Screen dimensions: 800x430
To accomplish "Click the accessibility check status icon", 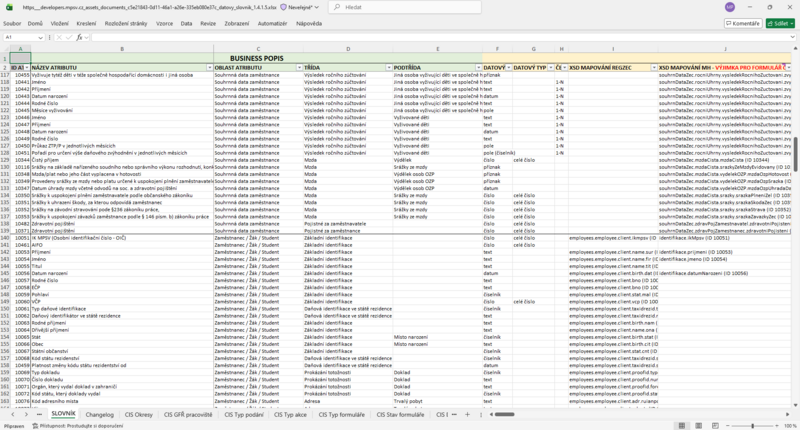I will pyautogui.click(x=36, y=425).
